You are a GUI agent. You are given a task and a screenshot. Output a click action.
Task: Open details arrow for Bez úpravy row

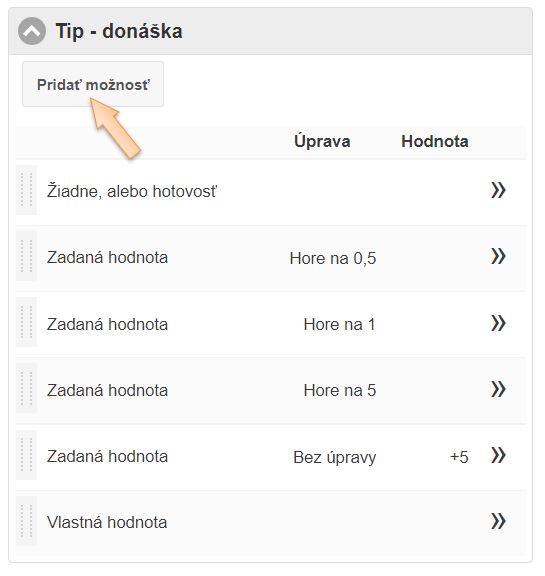pos(498,456)
